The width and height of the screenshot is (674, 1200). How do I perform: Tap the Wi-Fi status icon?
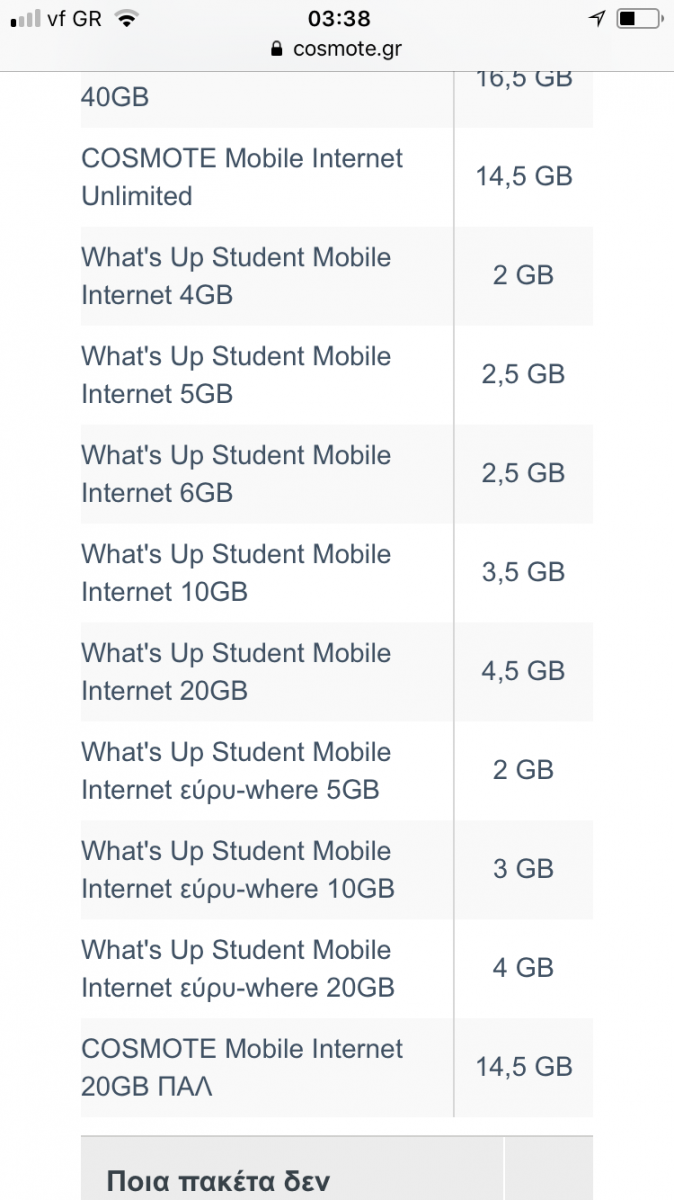(x=126, y=18)
